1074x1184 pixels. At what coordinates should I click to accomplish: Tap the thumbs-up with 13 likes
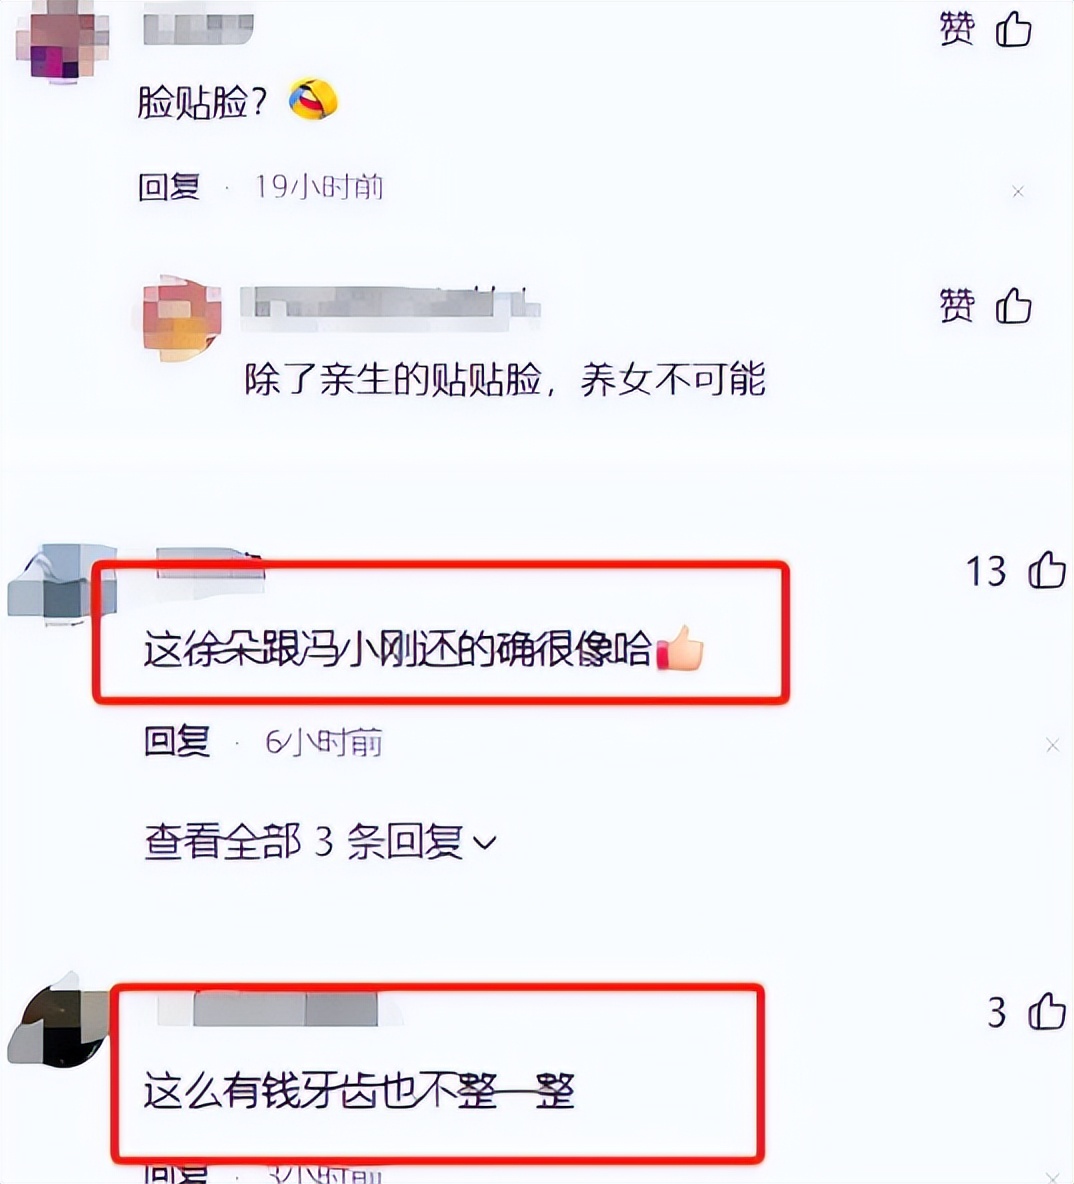pyautogui.click(x=1047, y=570)
